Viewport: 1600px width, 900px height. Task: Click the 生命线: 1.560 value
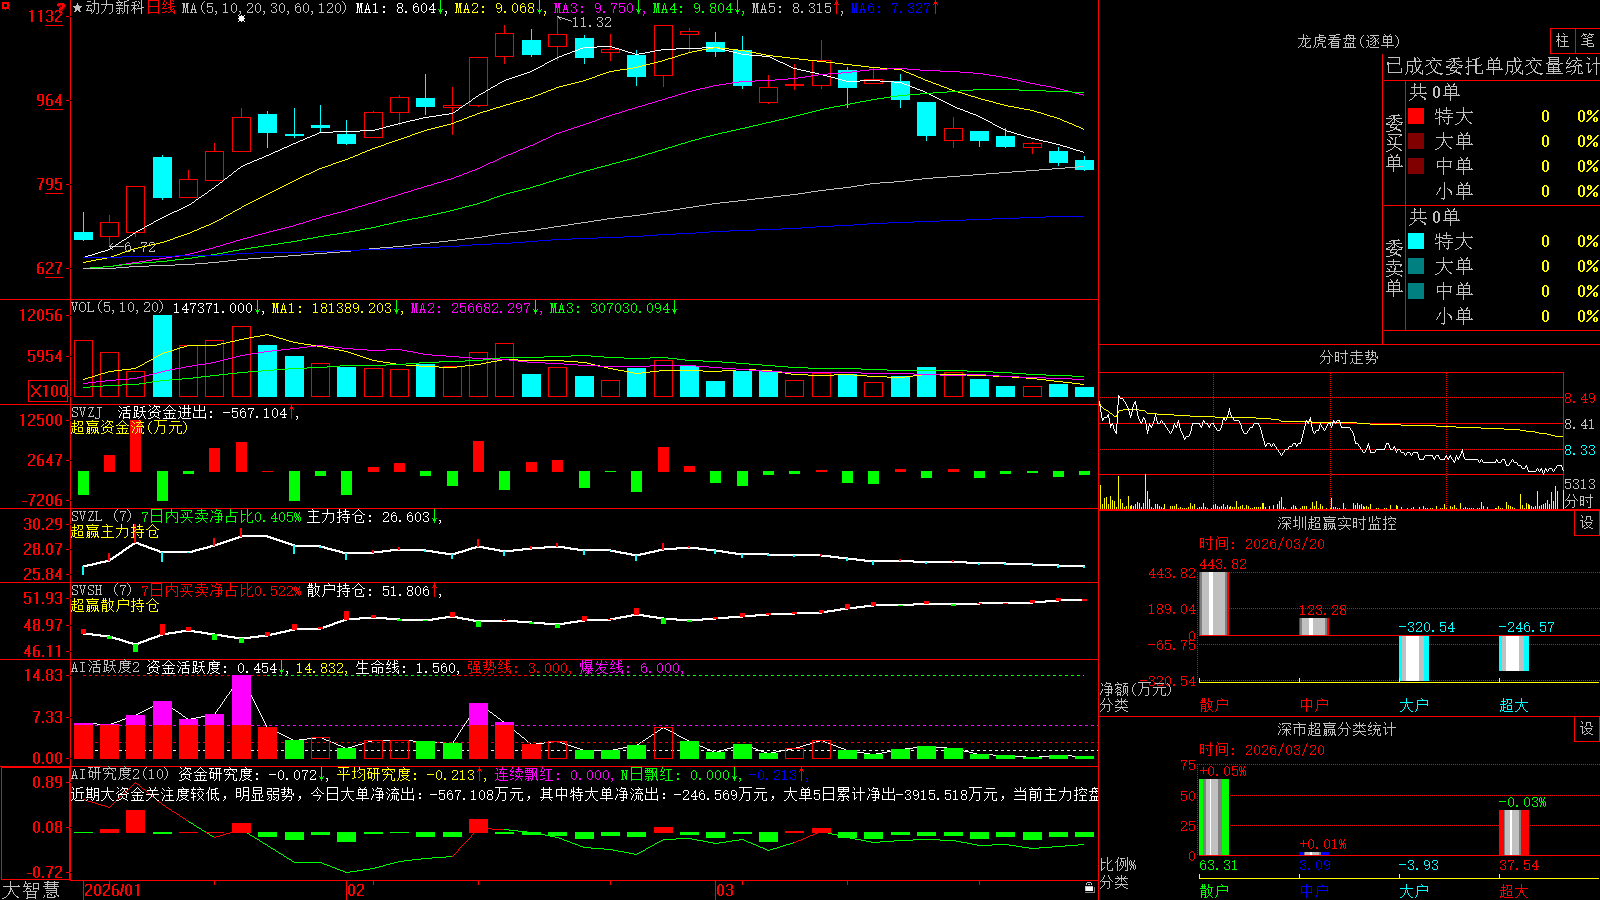point(407,667)
